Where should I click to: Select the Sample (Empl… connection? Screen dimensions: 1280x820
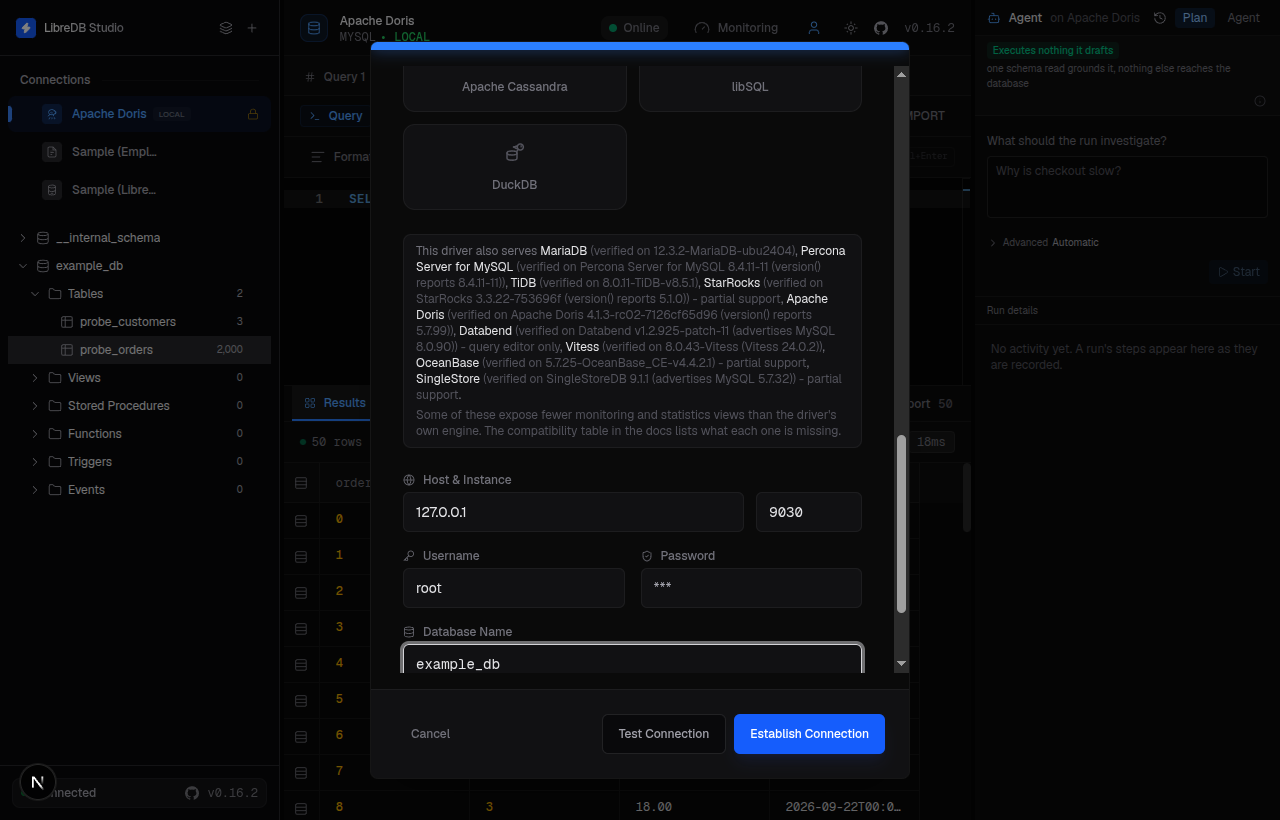(x=139, y=152)
